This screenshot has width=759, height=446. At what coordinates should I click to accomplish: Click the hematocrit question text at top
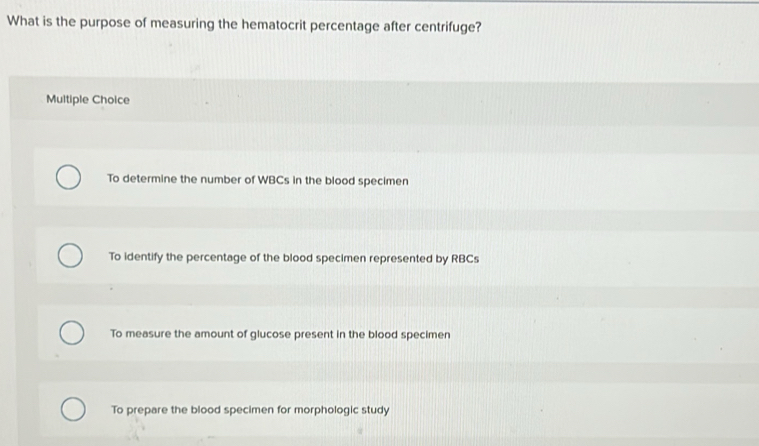245,25
